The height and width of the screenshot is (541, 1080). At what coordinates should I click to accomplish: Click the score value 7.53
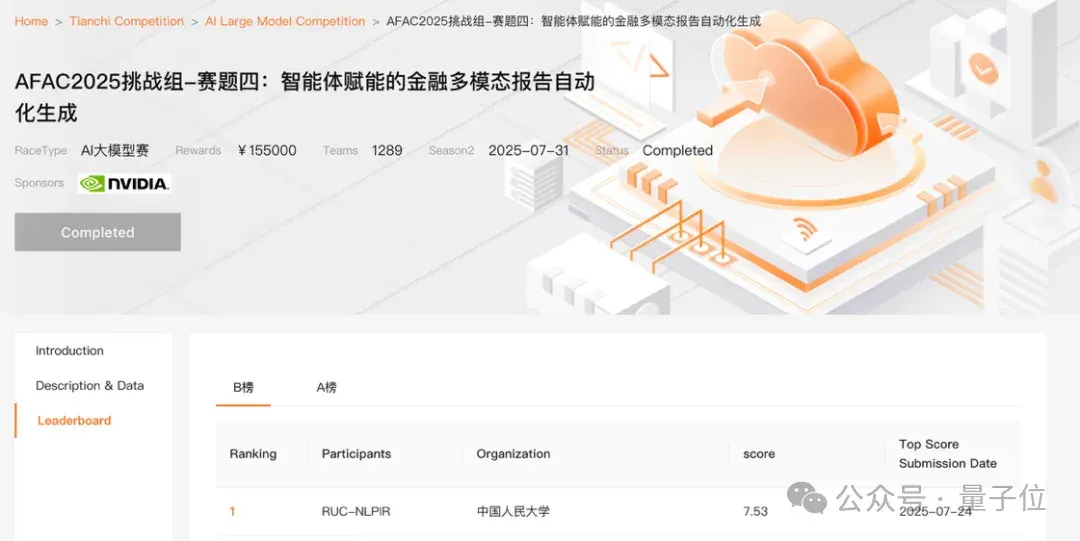[756, 511]
